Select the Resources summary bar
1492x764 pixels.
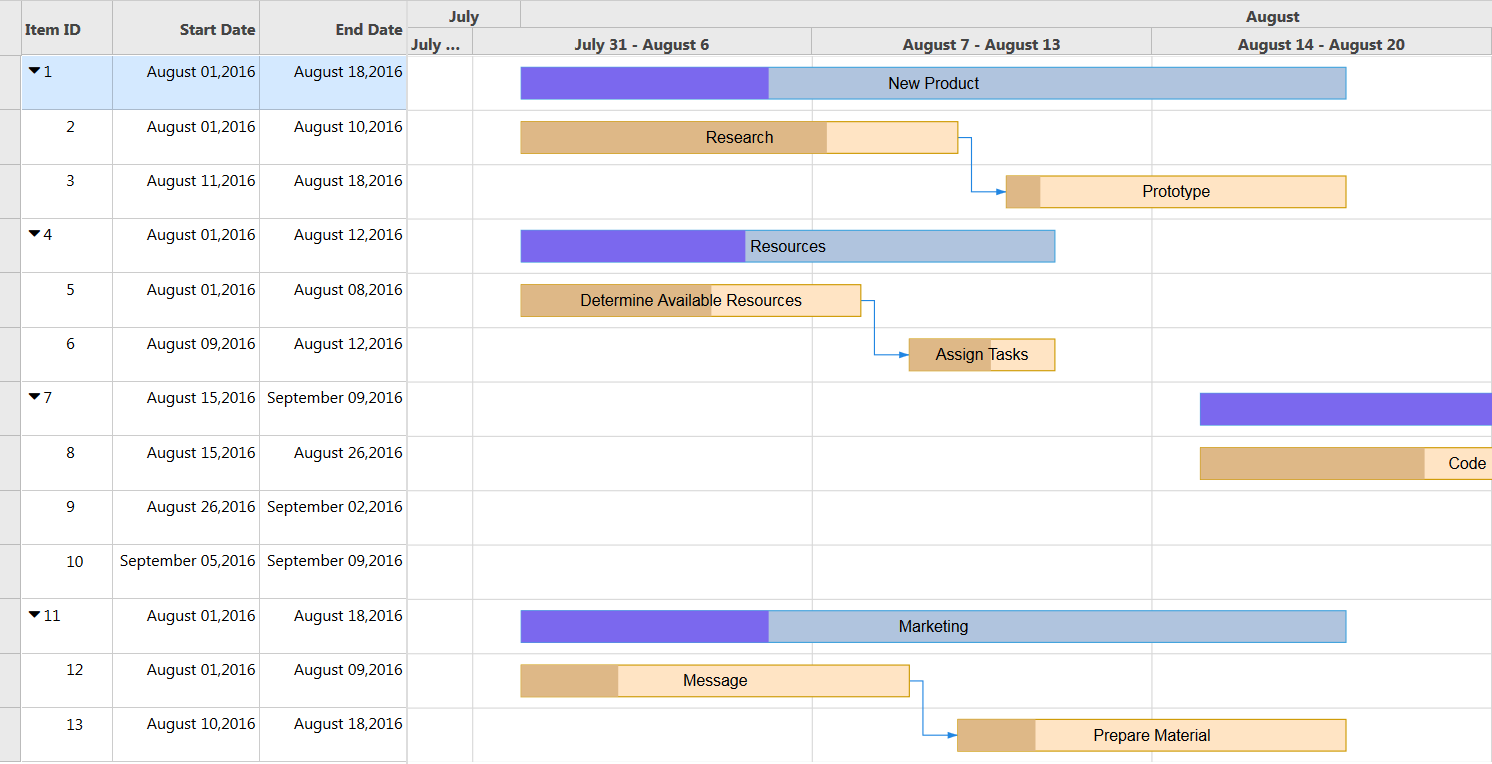click(x=788, y=246)
